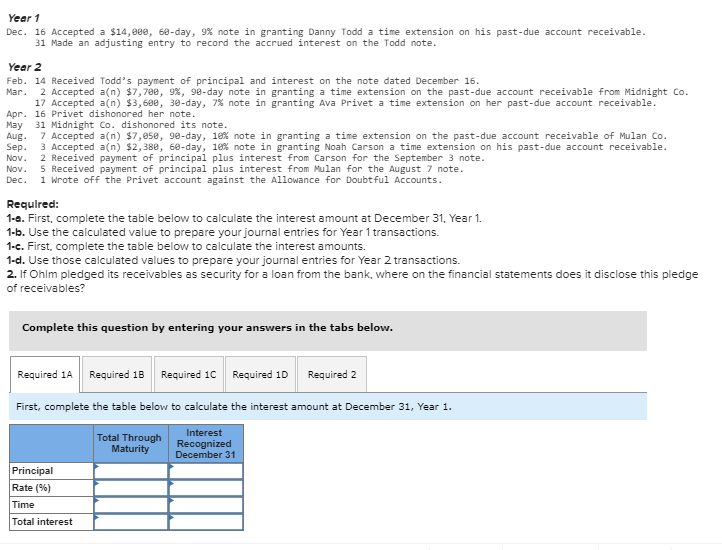Select Time cell under Total Through Maturity
Image resolution: width=722 pixels, height=550 pixels.
pos(131,505)
